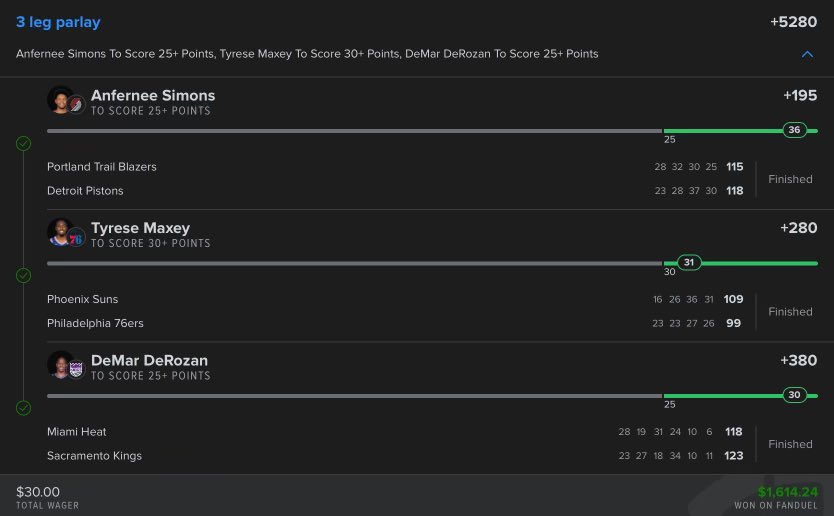
Task: Open the 3 leg parlay title
Action: [58, 22]
